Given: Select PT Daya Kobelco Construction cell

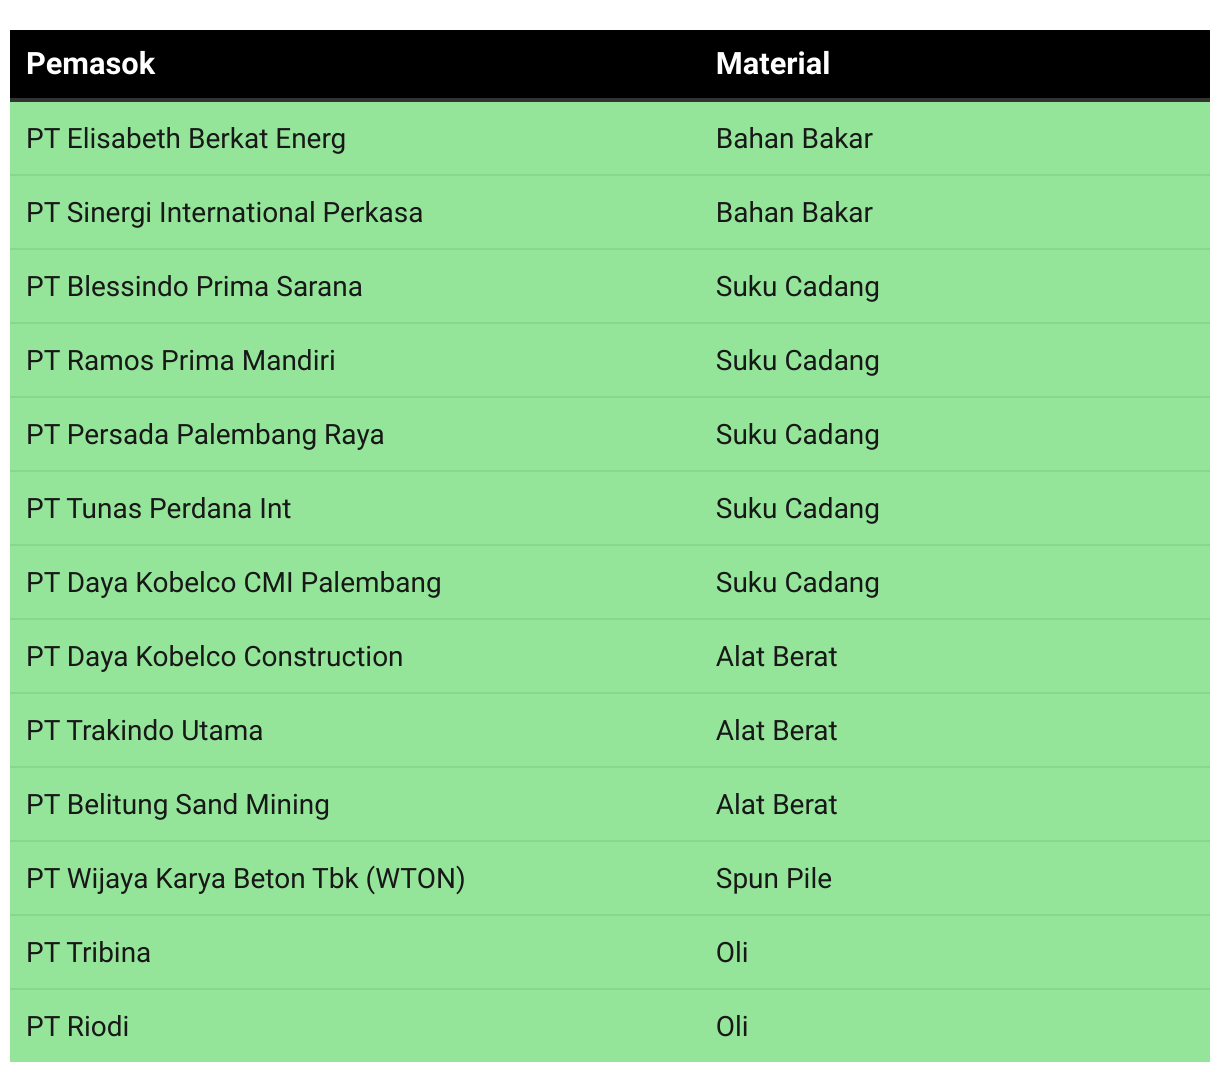Looking at the screenshot, I should [x=215, y=656].
